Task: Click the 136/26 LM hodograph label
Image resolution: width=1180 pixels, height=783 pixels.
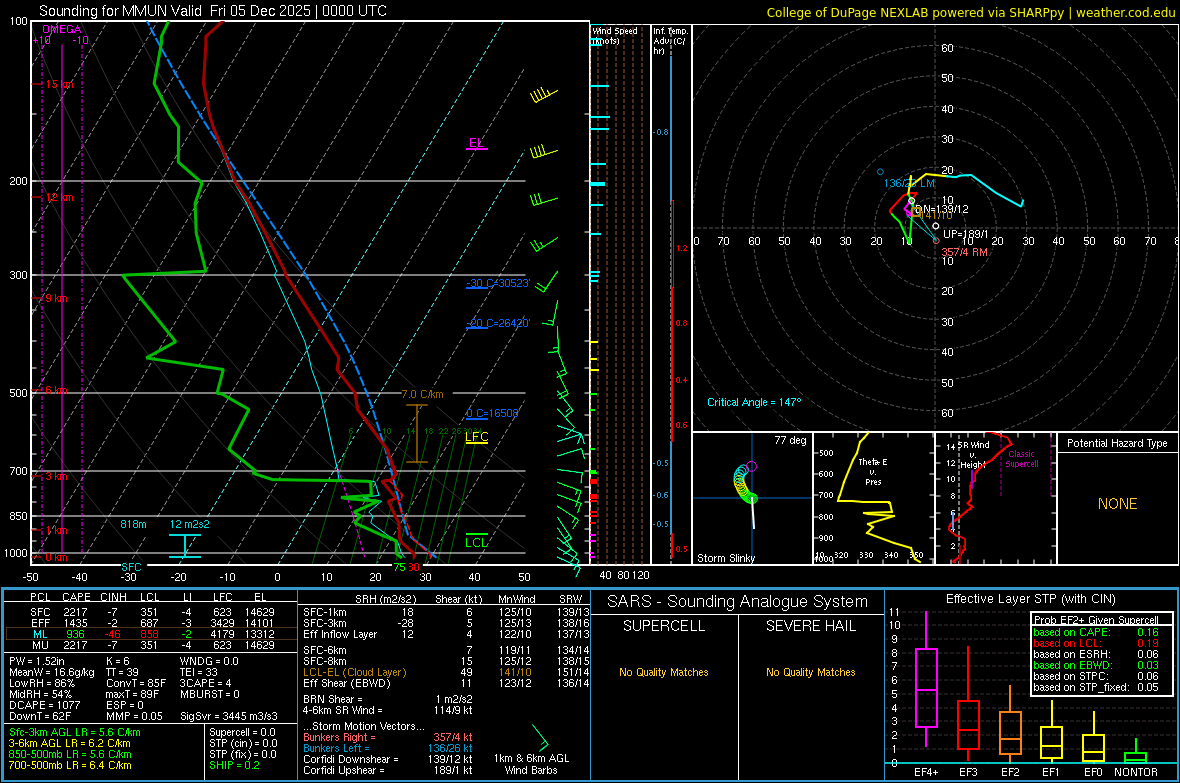Action: point(909,183)
